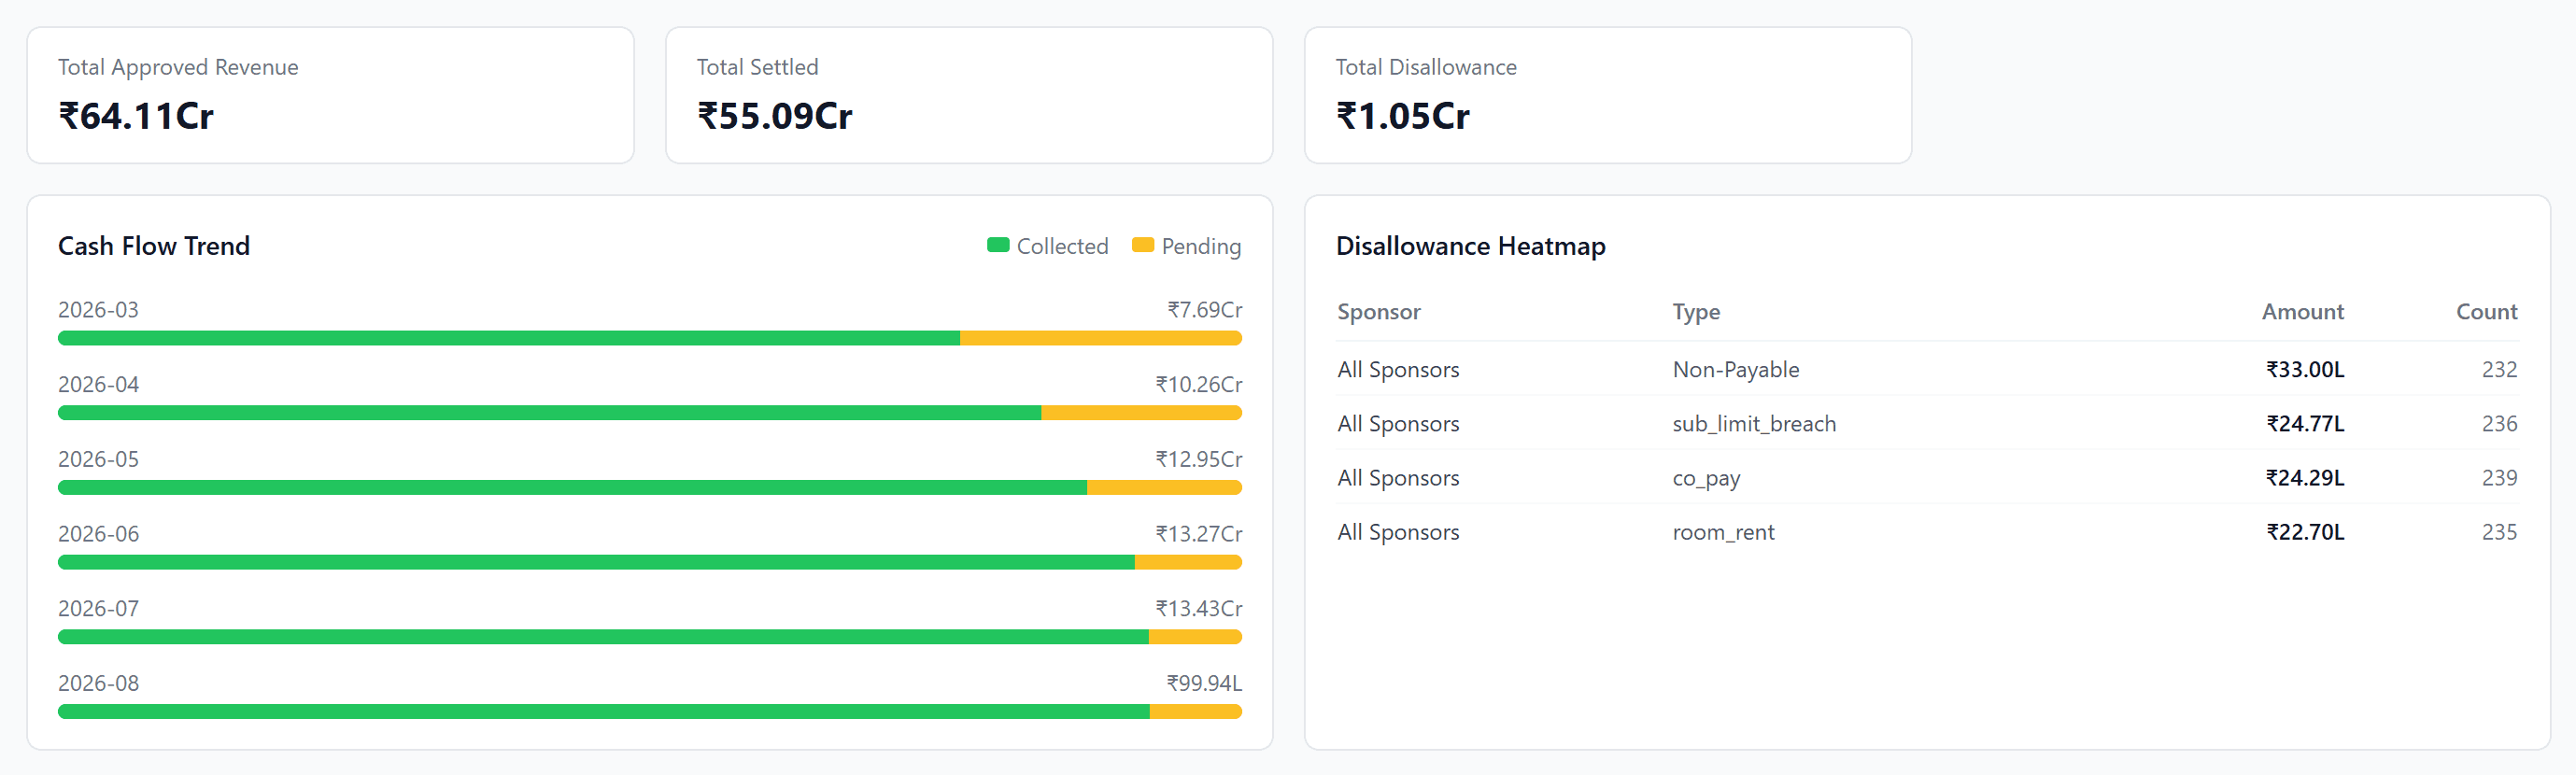The height and width of the screenshot is (775, 2576).
Task: Select the Total Approved Revenue label
Action: pyautogui.click(x=178, y=67)
